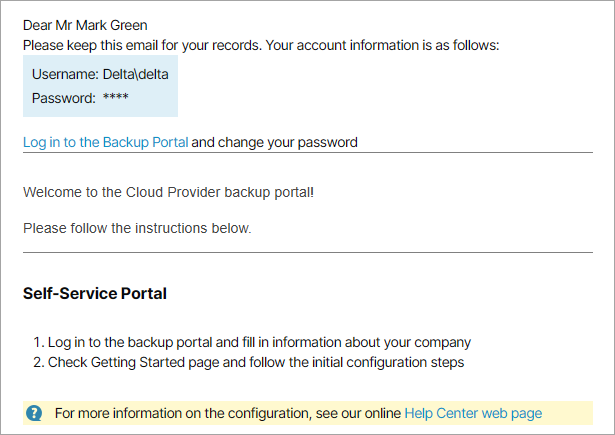Open the Help Center web page link
The image size is (615, 435).
(x=472, y=412)
